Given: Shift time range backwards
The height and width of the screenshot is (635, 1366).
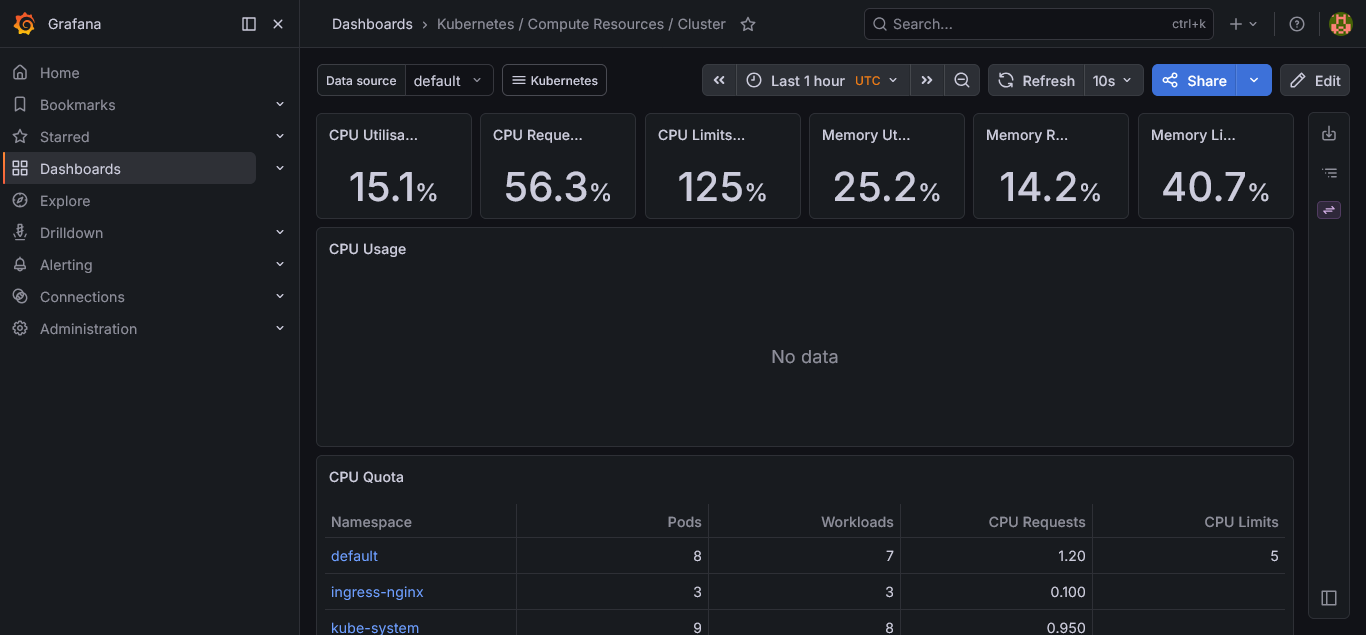Looking at the screenshot, I should point(719,81).
